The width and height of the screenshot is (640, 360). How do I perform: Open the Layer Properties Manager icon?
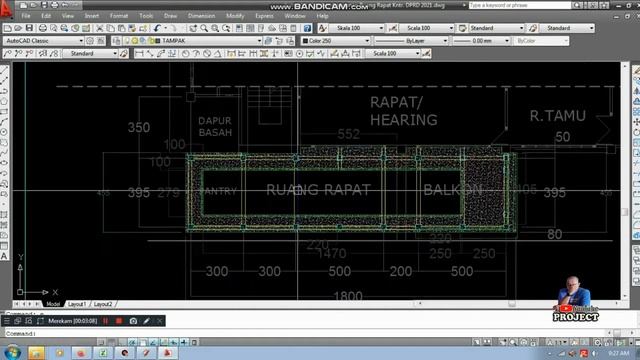point(116,41)
